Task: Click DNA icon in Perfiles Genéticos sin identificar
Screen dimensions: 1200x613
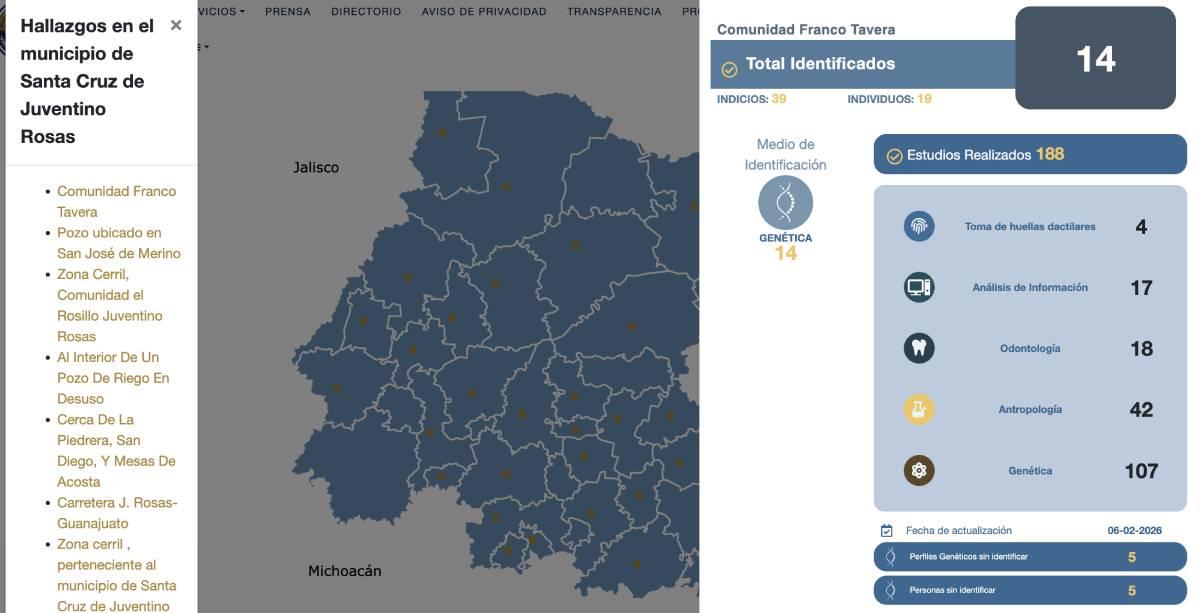Action: point(890,556)
